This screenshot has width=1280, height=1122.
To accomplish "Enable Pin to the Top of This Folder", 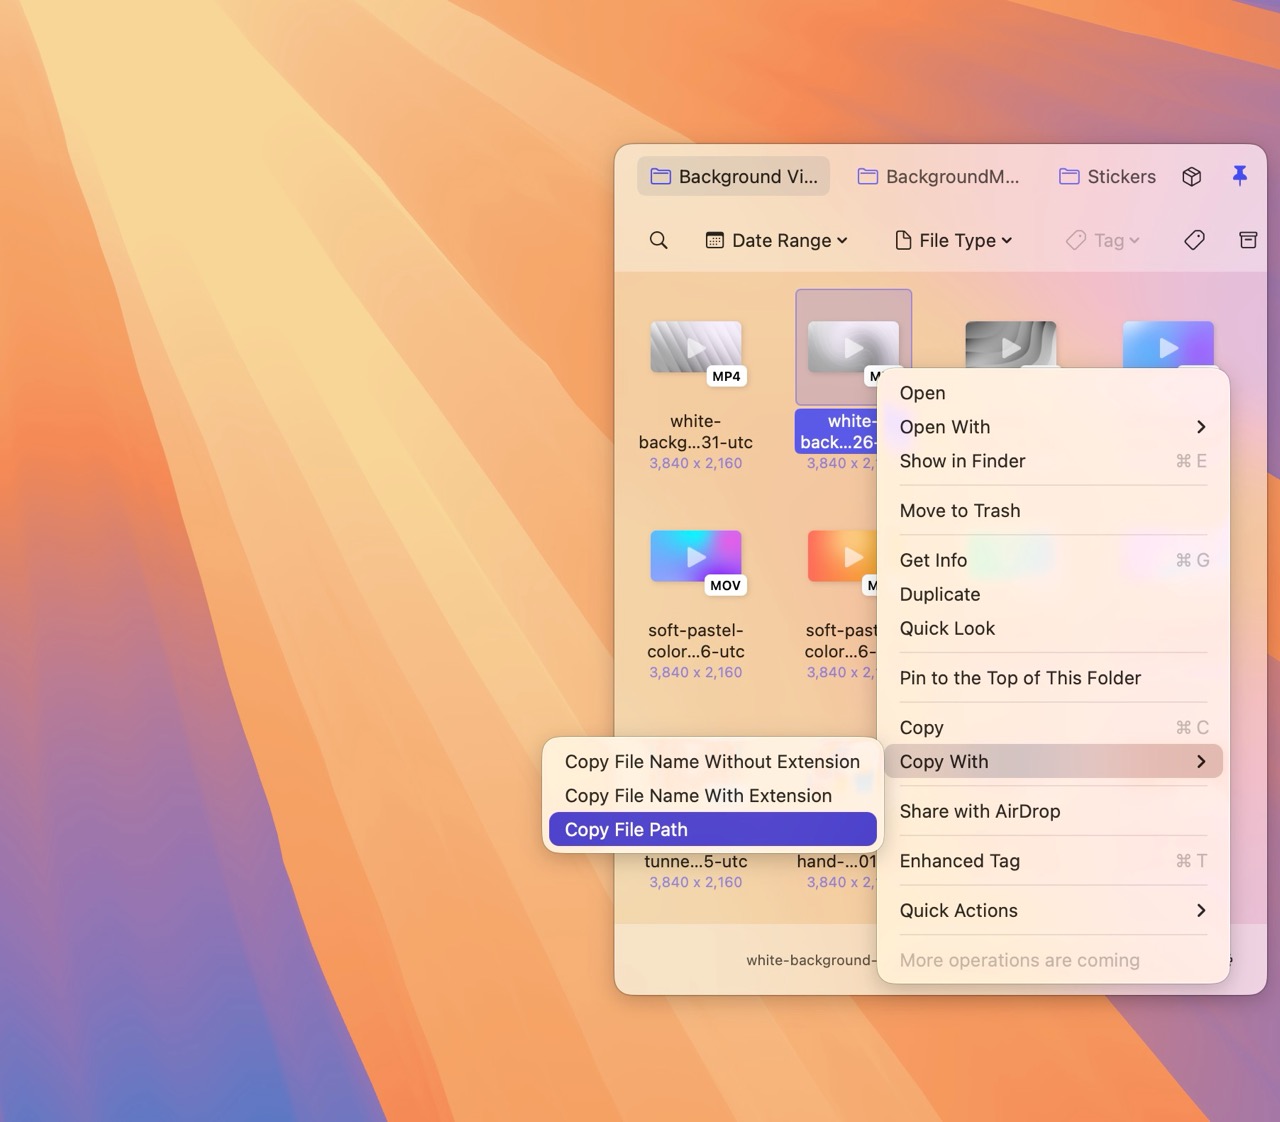I will pos(1020,678).
